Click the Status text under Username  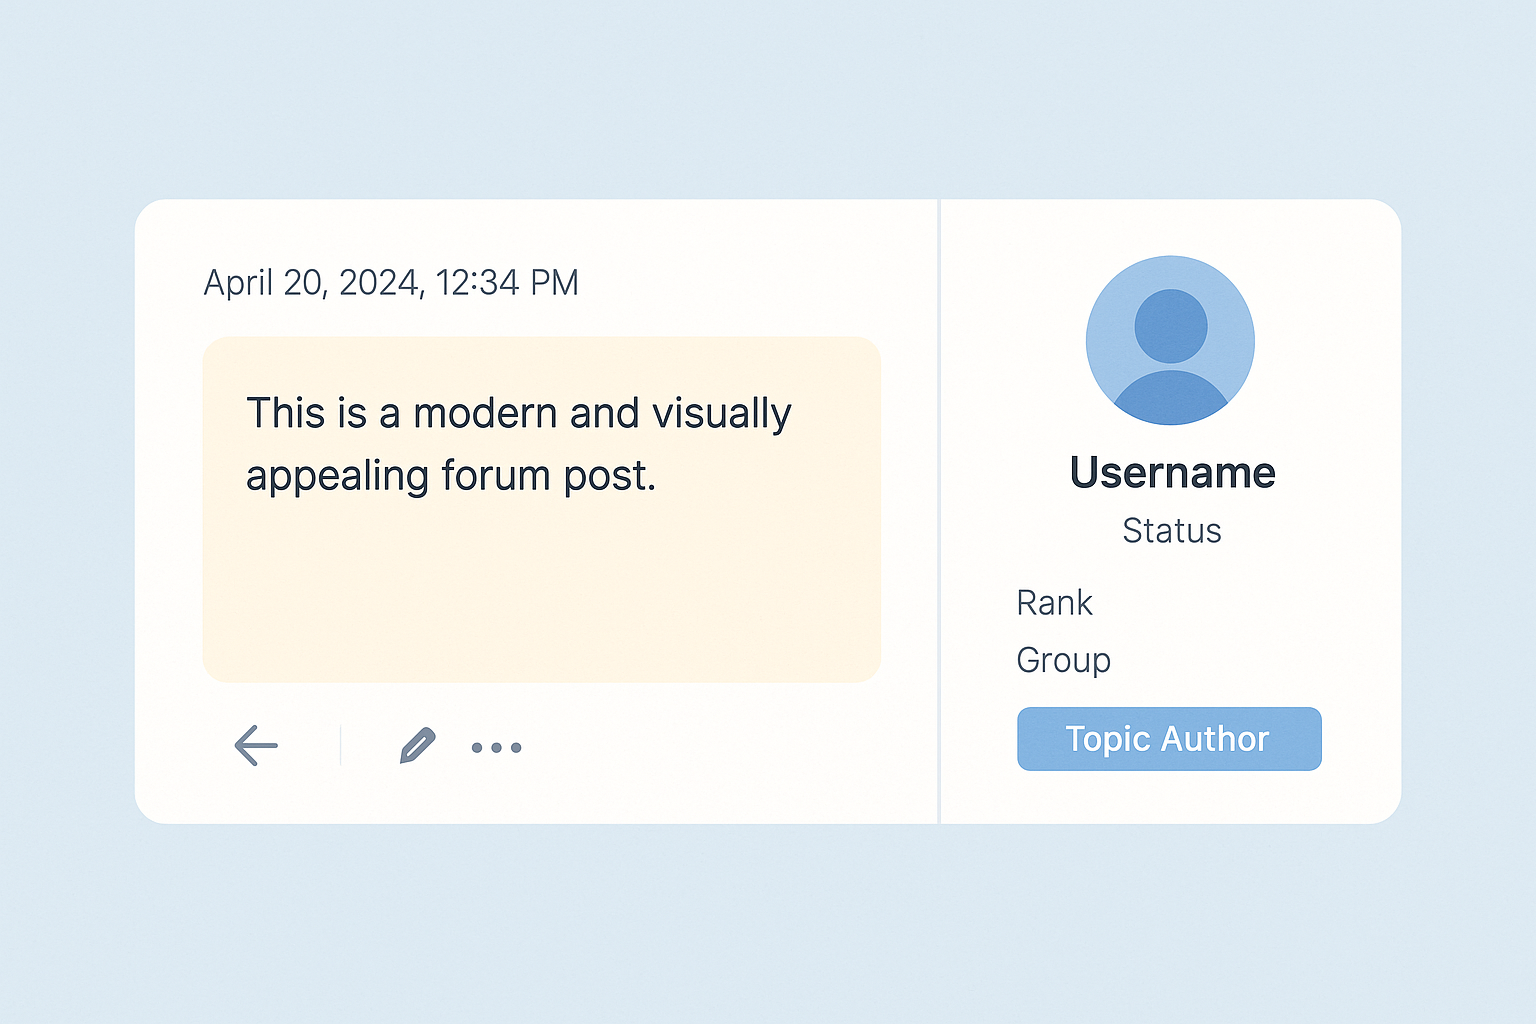pyautogui.click(x=1171, y=531)
